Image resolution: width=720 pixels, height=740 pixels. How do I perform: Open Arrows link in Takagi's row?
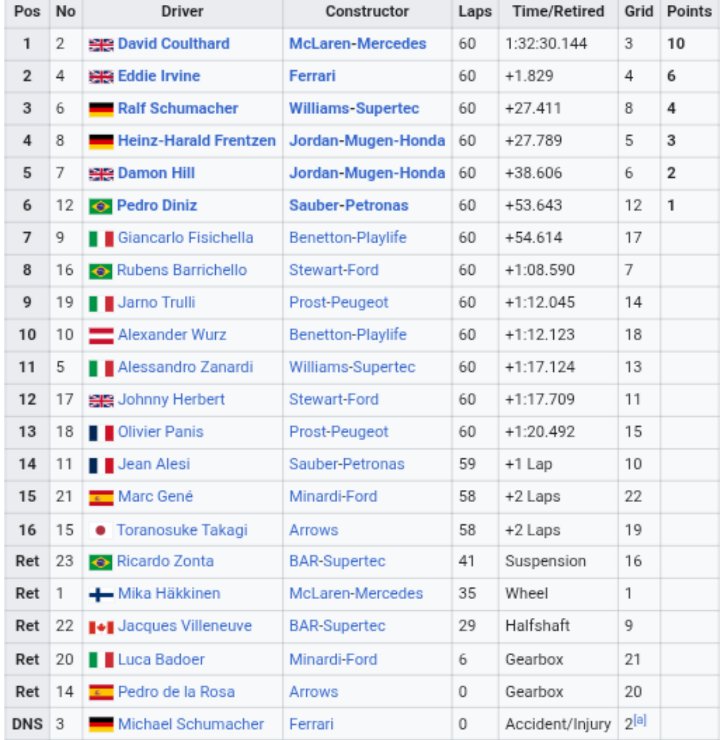tap(314, 530)
